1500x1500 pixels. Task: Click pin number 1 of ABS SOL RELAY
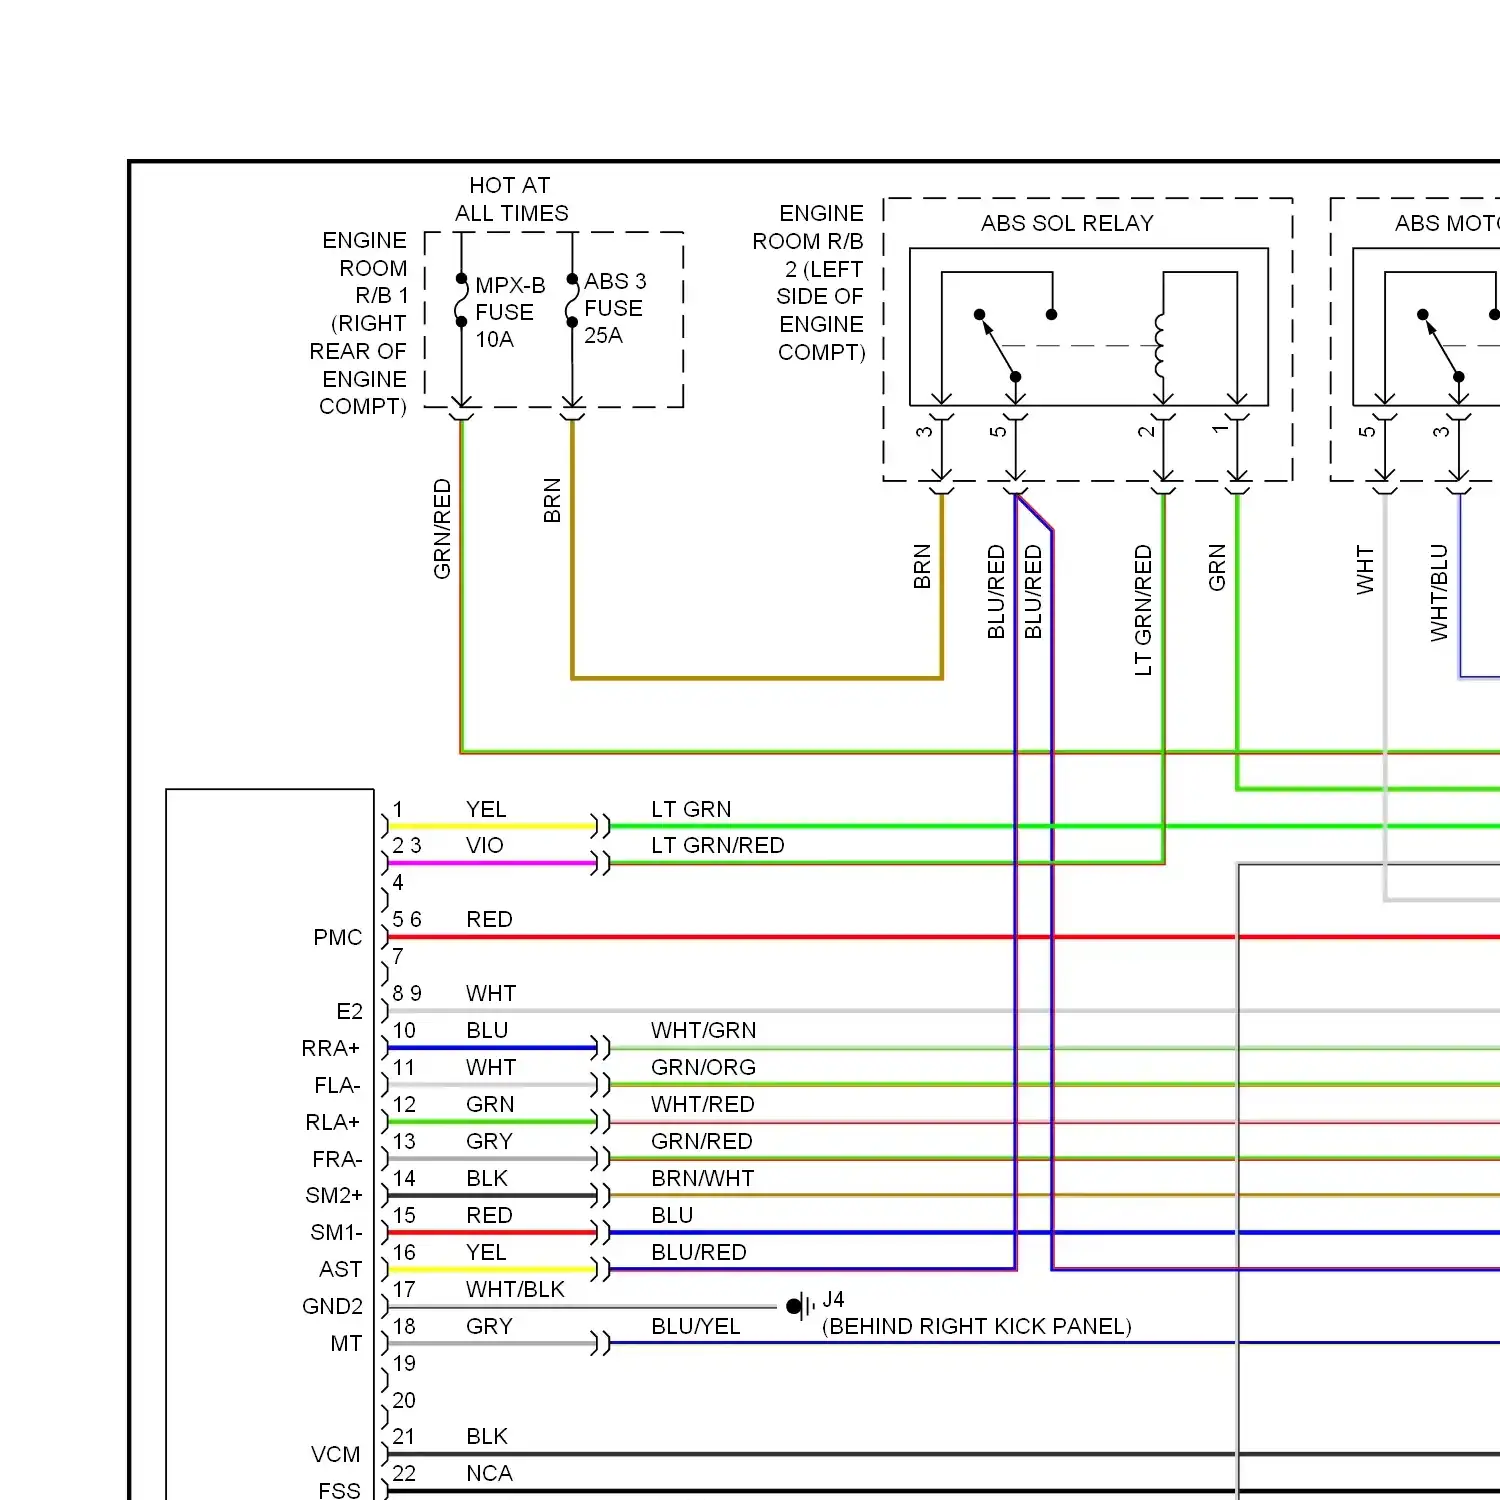(x=1220, y=429)
